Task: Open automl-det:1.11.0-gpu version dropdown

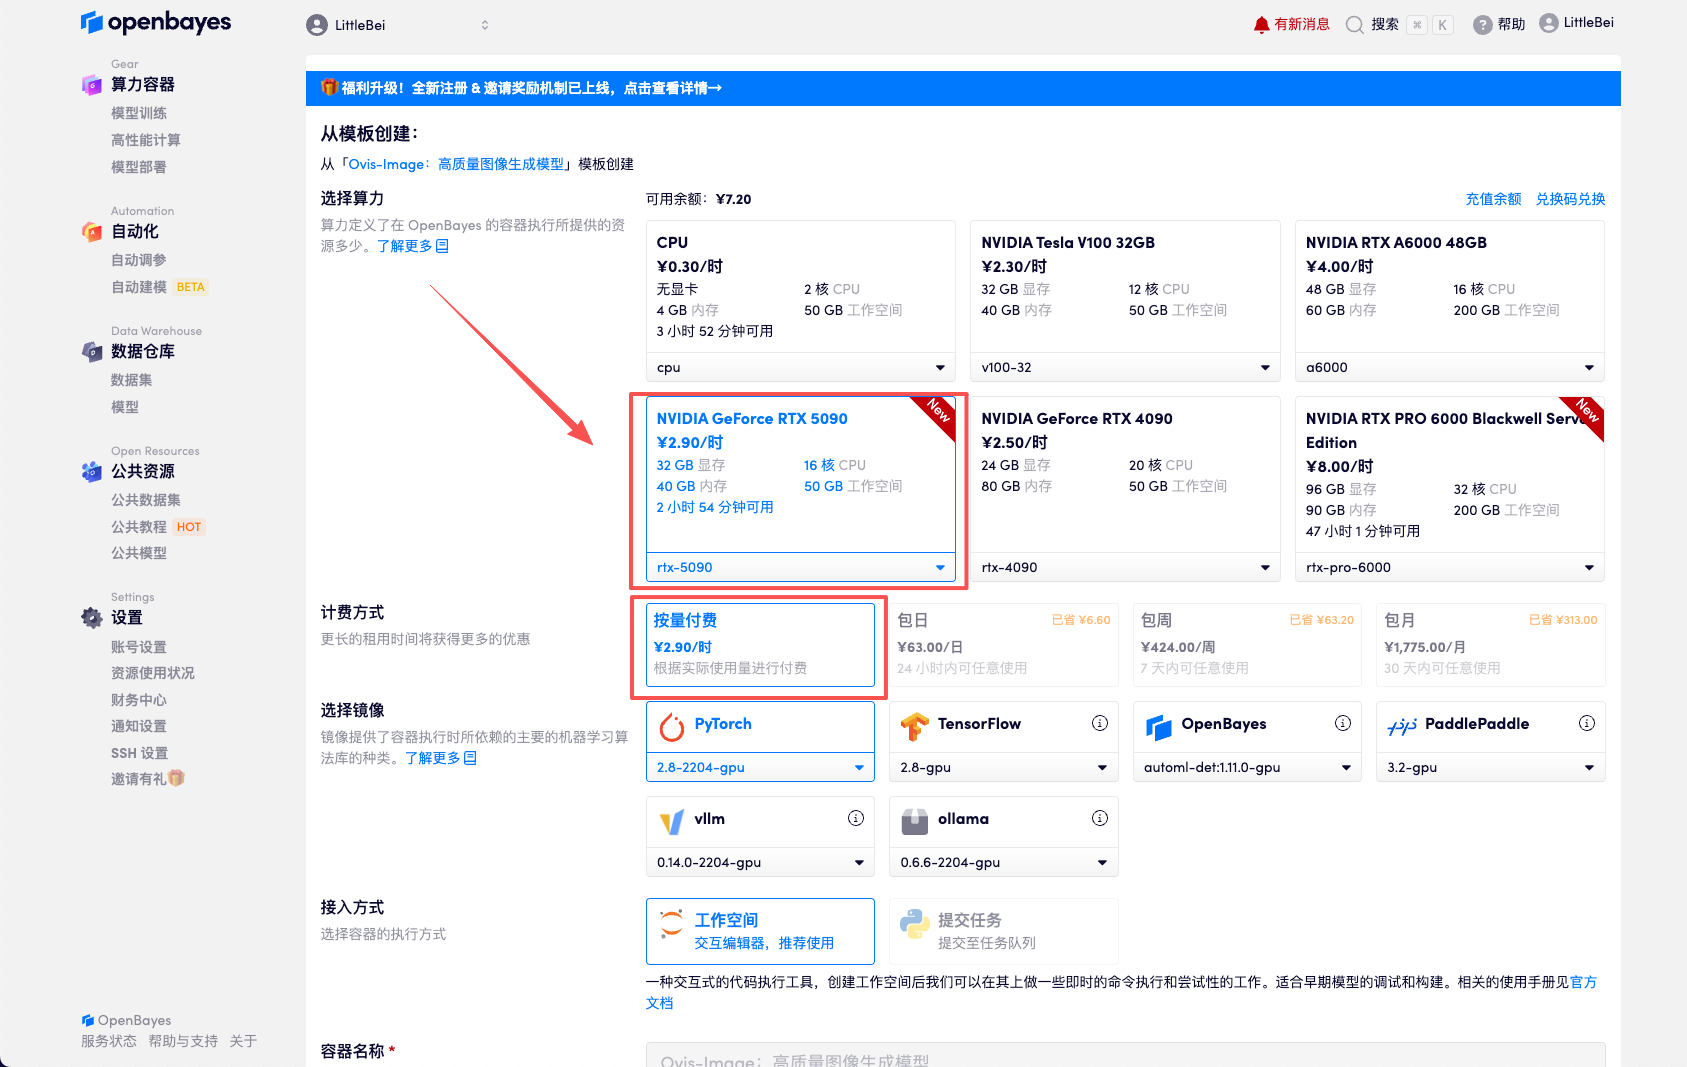Action: (x=1247, y=767)
